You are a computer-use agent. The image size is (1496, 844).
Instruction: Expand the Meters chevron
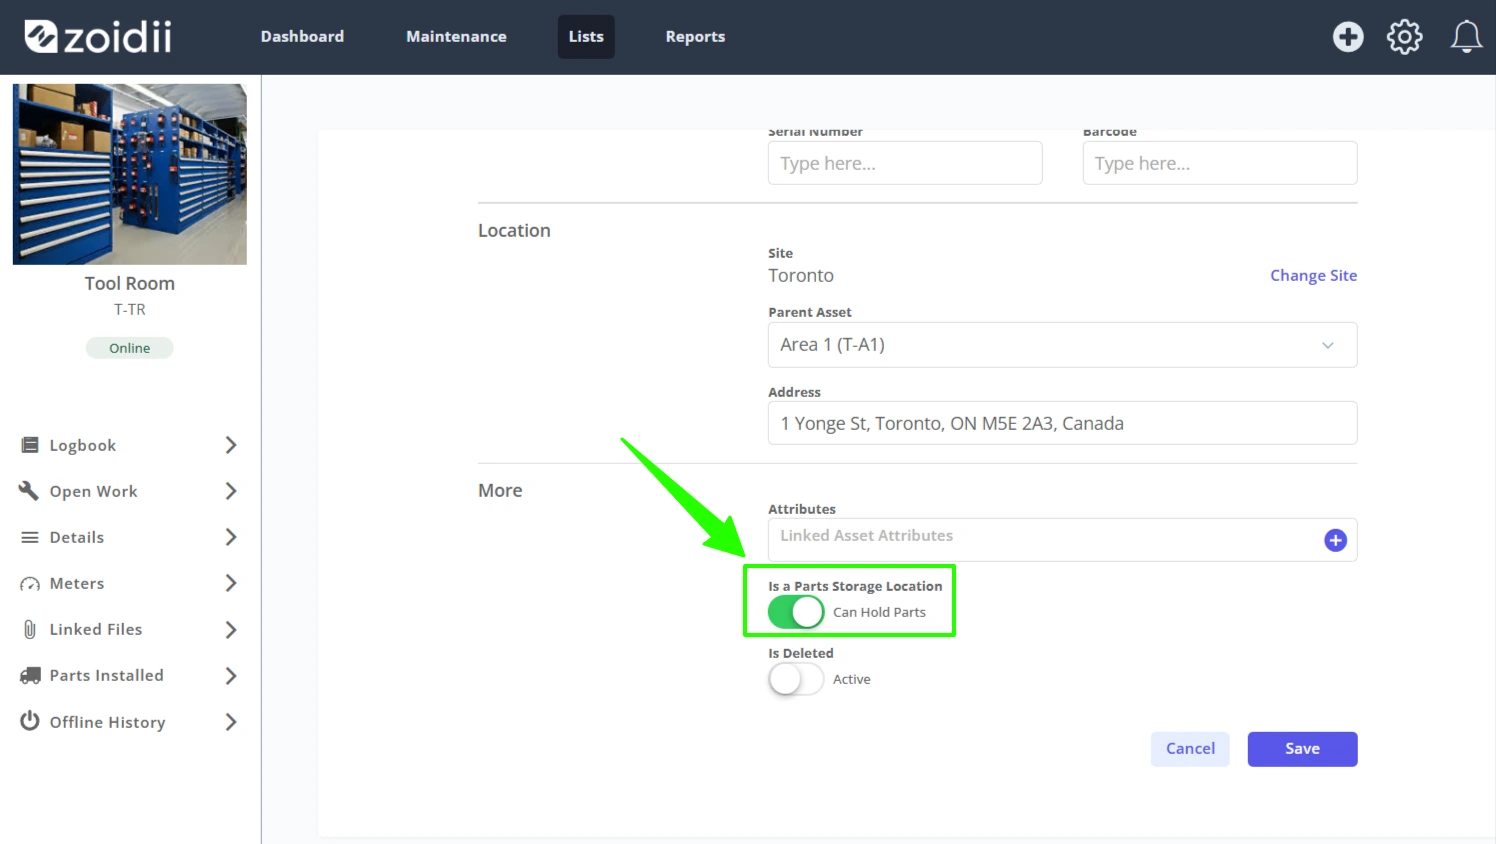(231, 583)
